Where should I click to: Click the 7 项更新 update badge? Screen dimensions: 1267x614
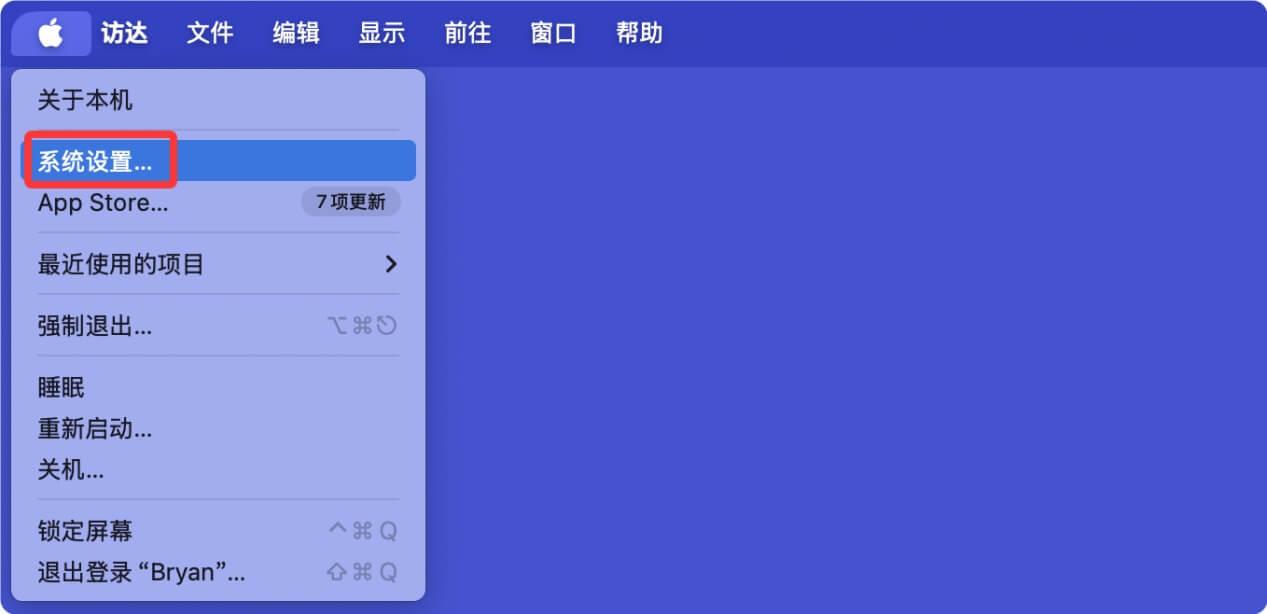pos(351,202)
